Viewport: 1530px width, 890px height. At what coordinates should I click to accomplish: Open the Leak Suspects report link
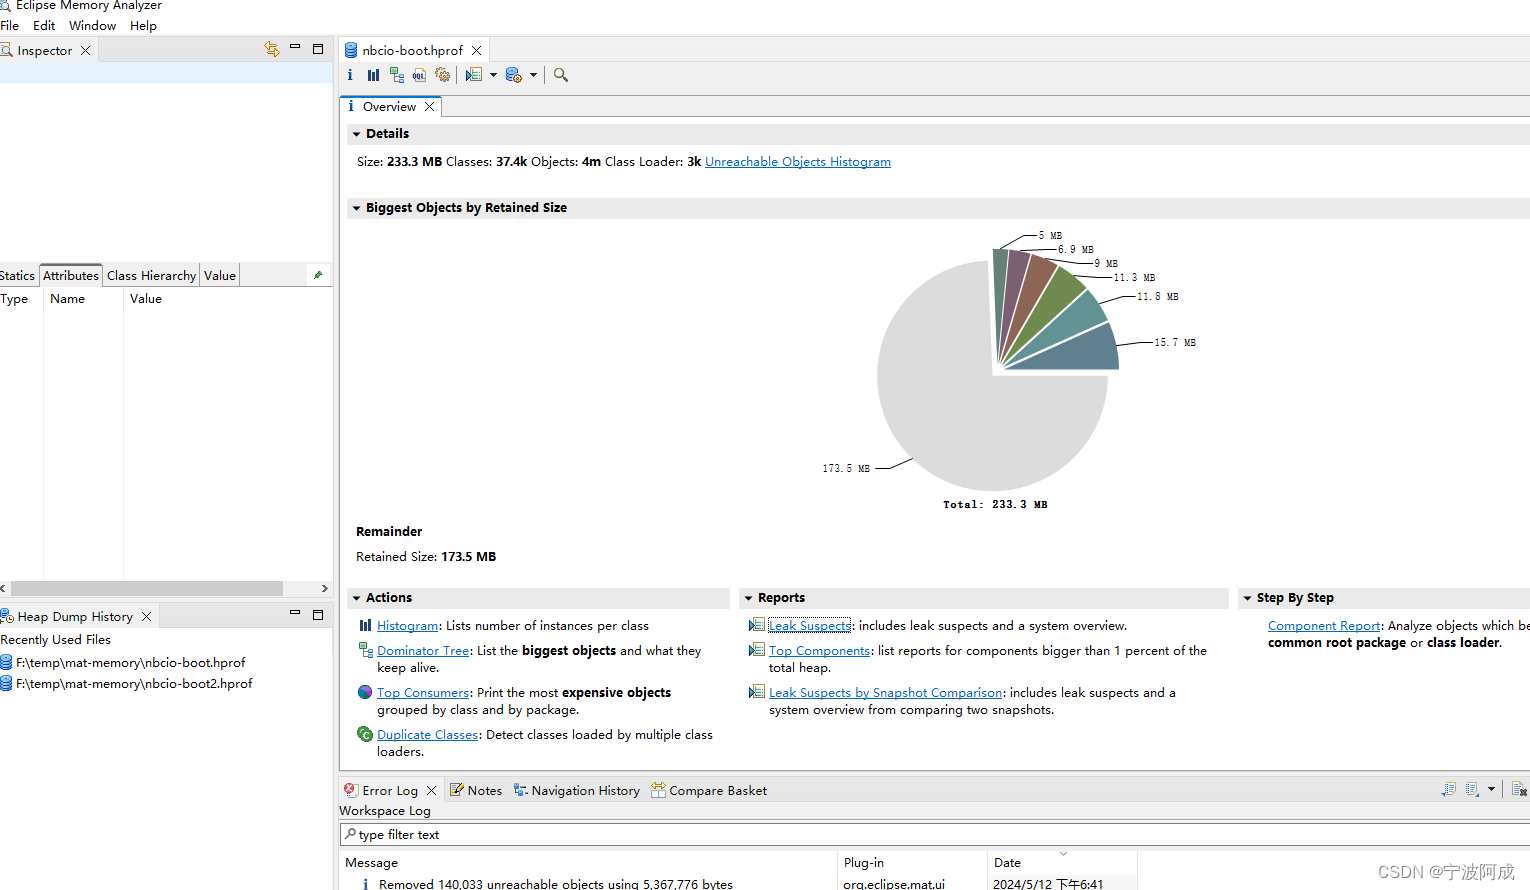pyautogui.click(x=809, y=625)
